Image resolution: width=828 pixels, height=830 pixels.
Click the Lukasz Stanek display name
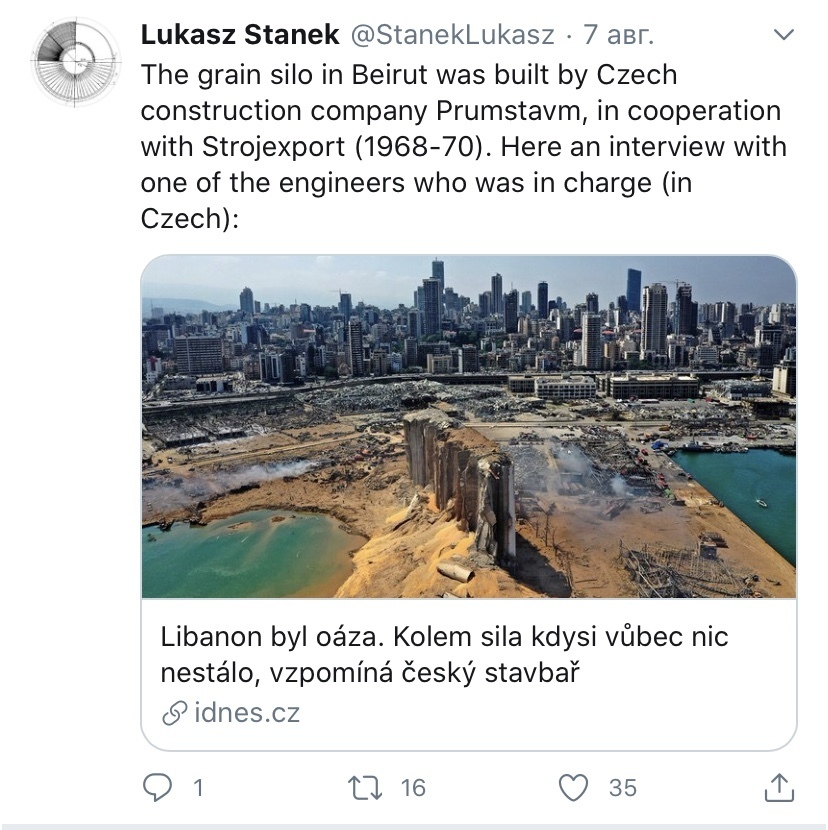[x=240, y=35]
